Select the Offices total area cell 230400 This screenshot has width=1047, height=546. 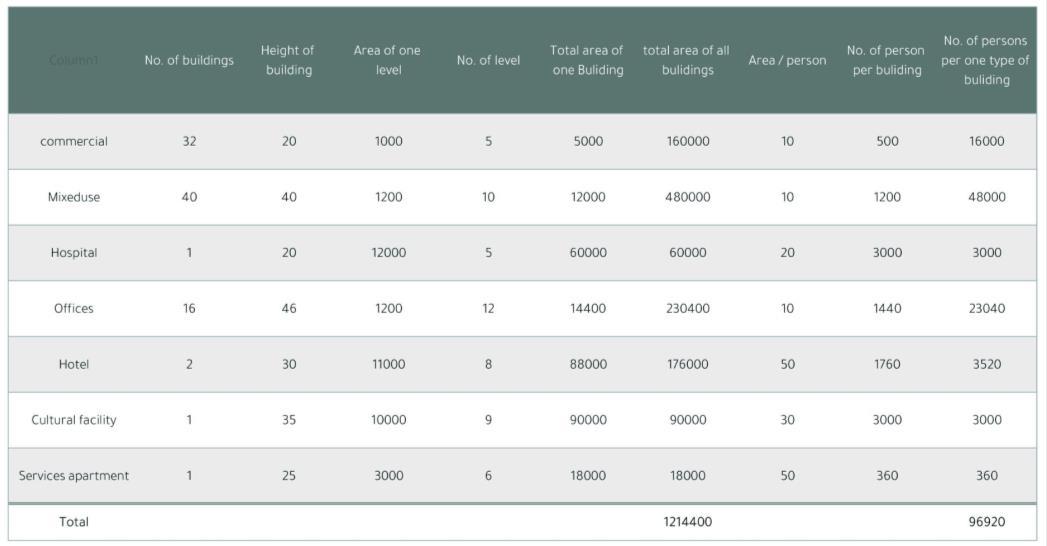[x=687, y=308]
